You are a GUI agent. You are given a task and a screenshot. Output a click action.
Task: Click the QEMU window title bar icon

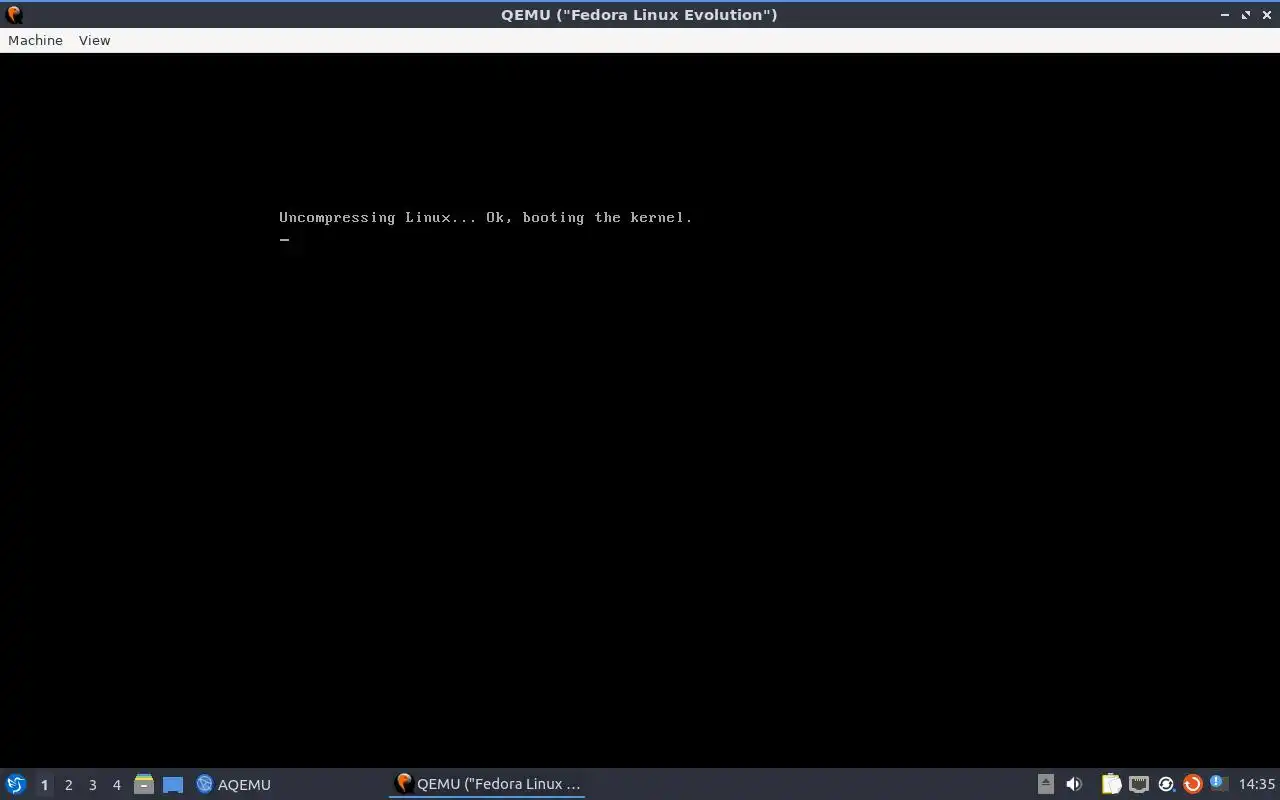14,14
